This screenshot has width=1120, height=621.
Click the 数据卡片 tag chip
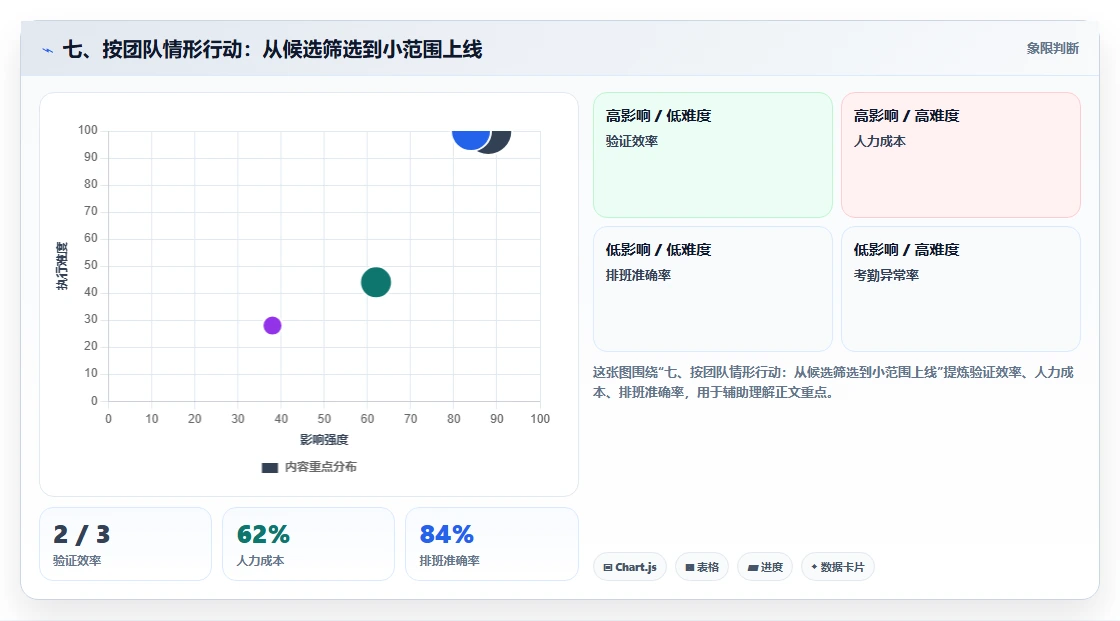pyautogui.click(x=838, y=567)
